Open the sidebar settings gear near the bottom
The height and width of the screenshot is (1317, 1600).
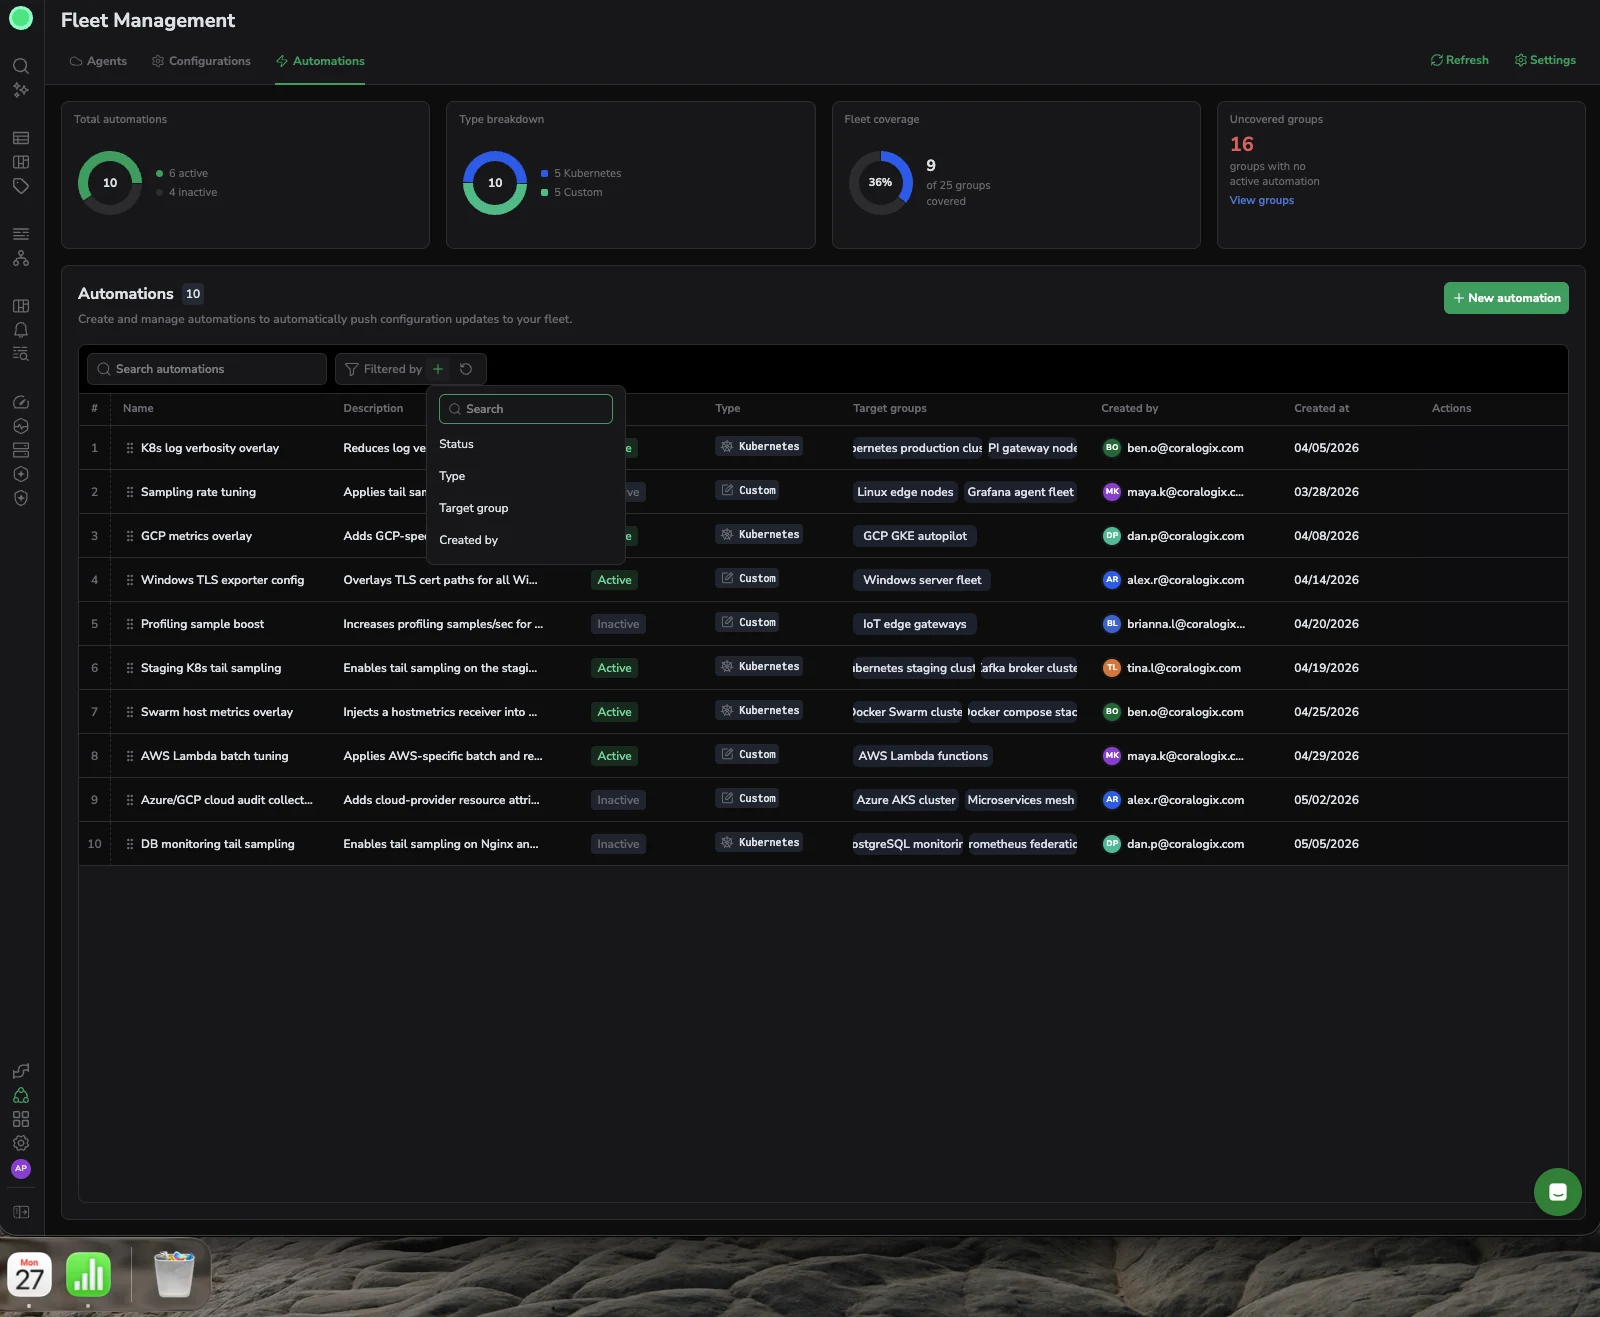[21, 1143]
